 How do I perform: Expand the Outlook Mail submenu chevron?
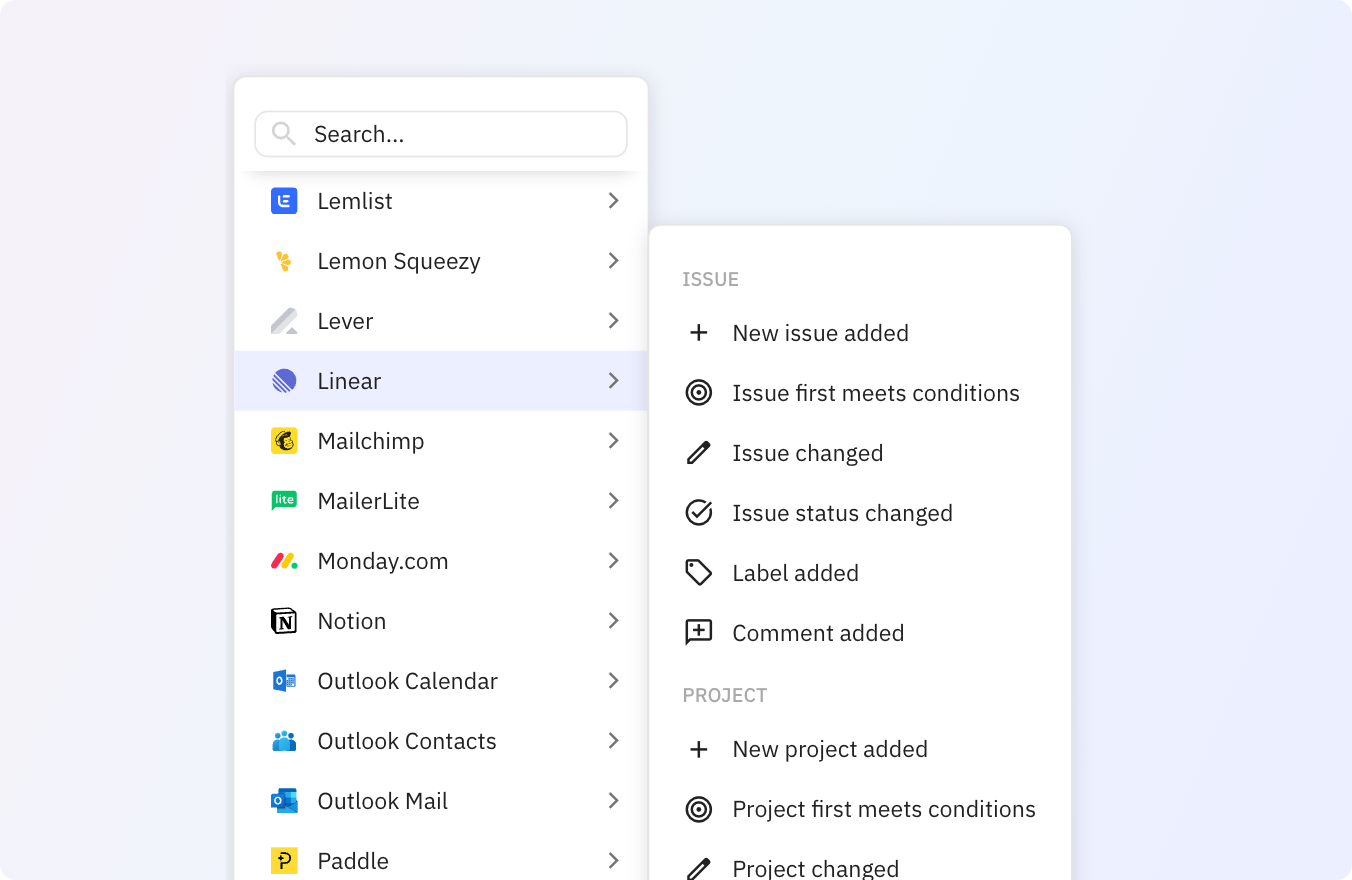(x=613, y=801)
